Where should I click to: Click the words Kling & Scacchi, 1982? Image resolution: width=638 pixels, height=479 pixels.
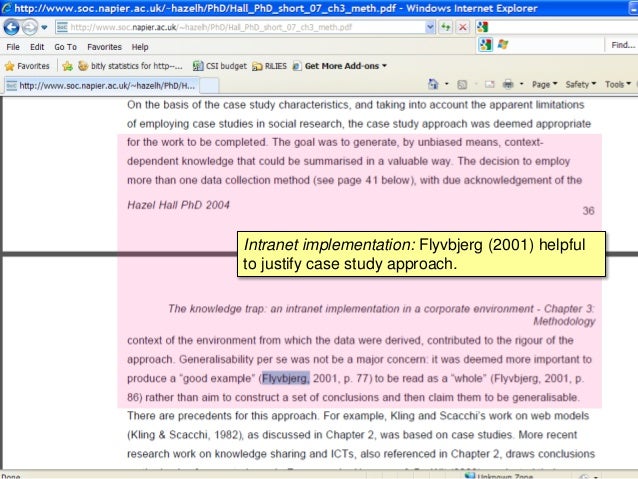186,435
